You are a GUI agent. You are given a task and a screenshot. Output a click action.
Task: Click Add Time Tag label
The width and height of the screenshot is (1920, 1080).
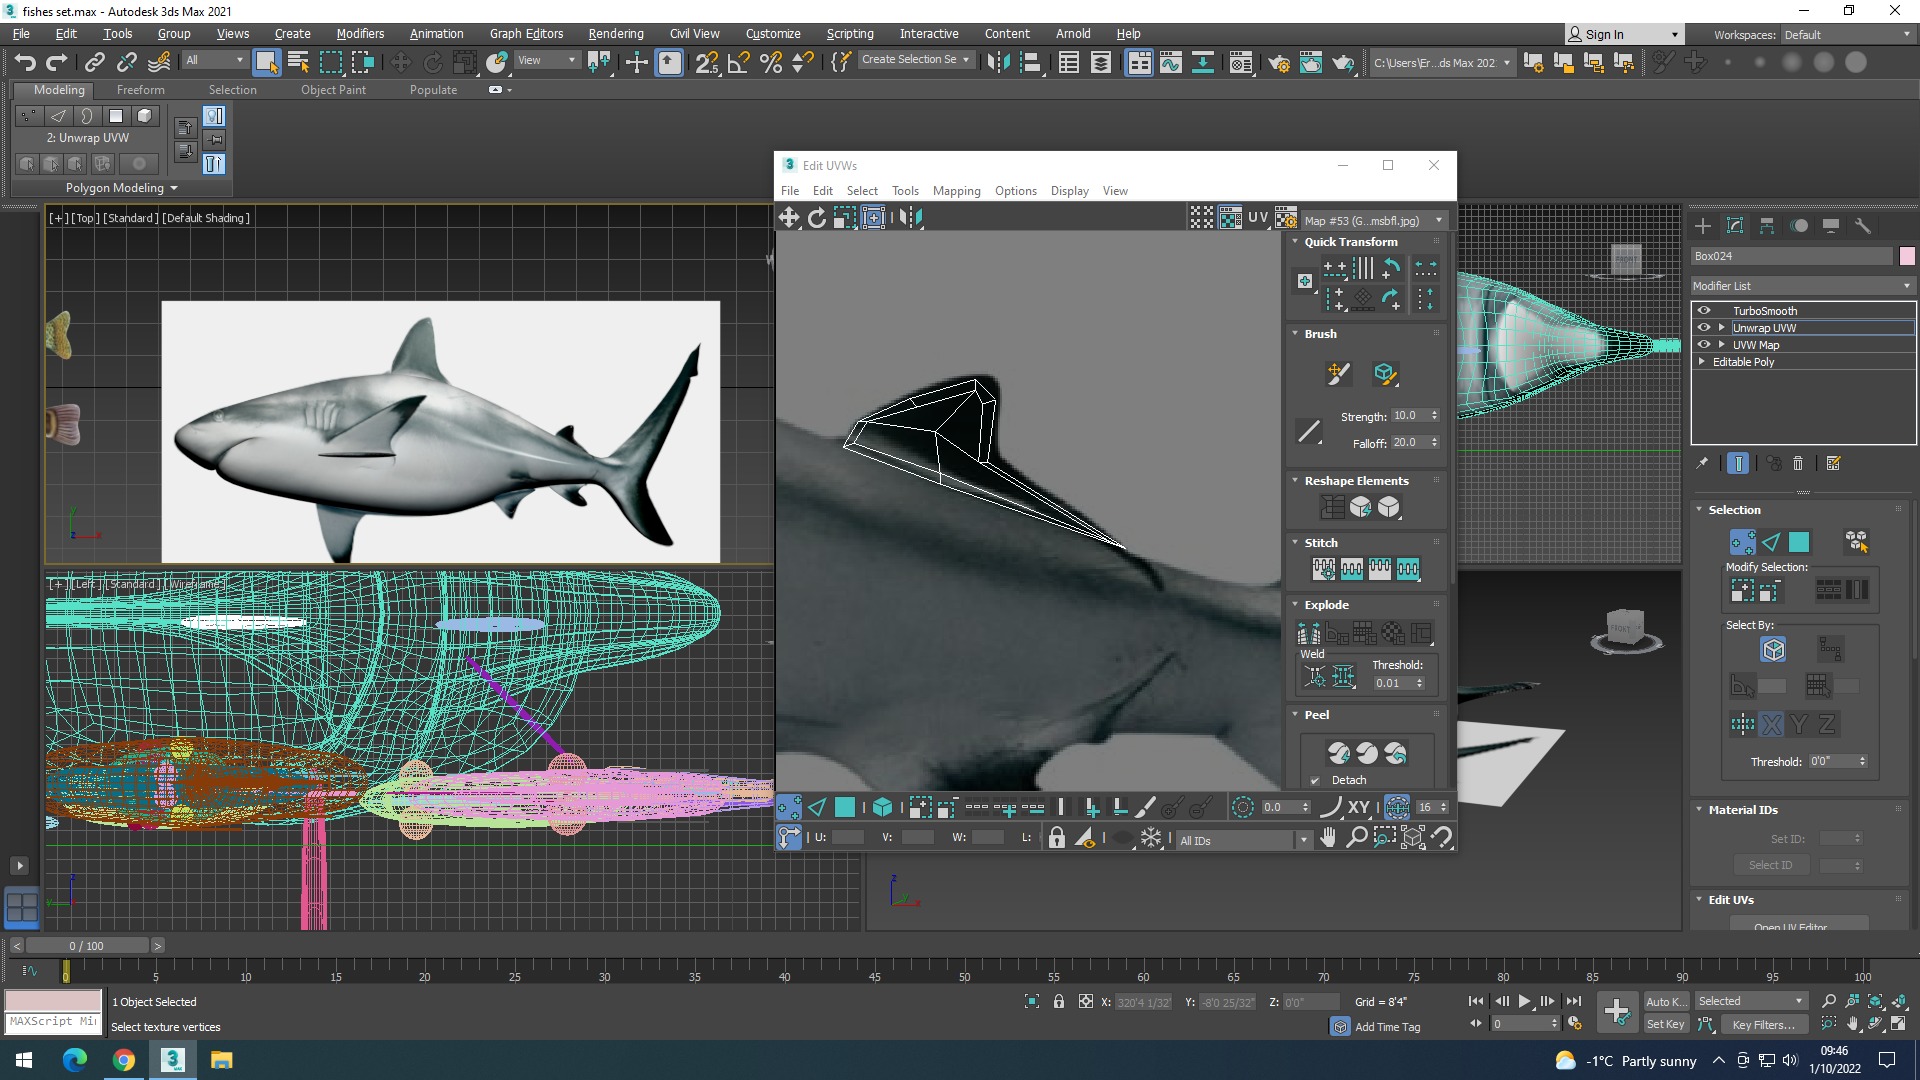coord(1387,1027)
